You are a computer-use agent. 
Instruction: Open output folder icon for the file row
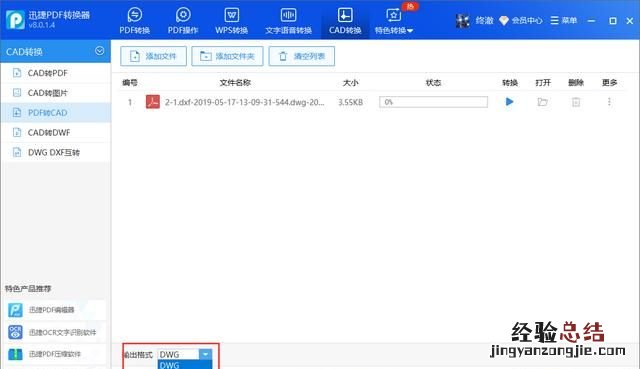pos(542,102)
